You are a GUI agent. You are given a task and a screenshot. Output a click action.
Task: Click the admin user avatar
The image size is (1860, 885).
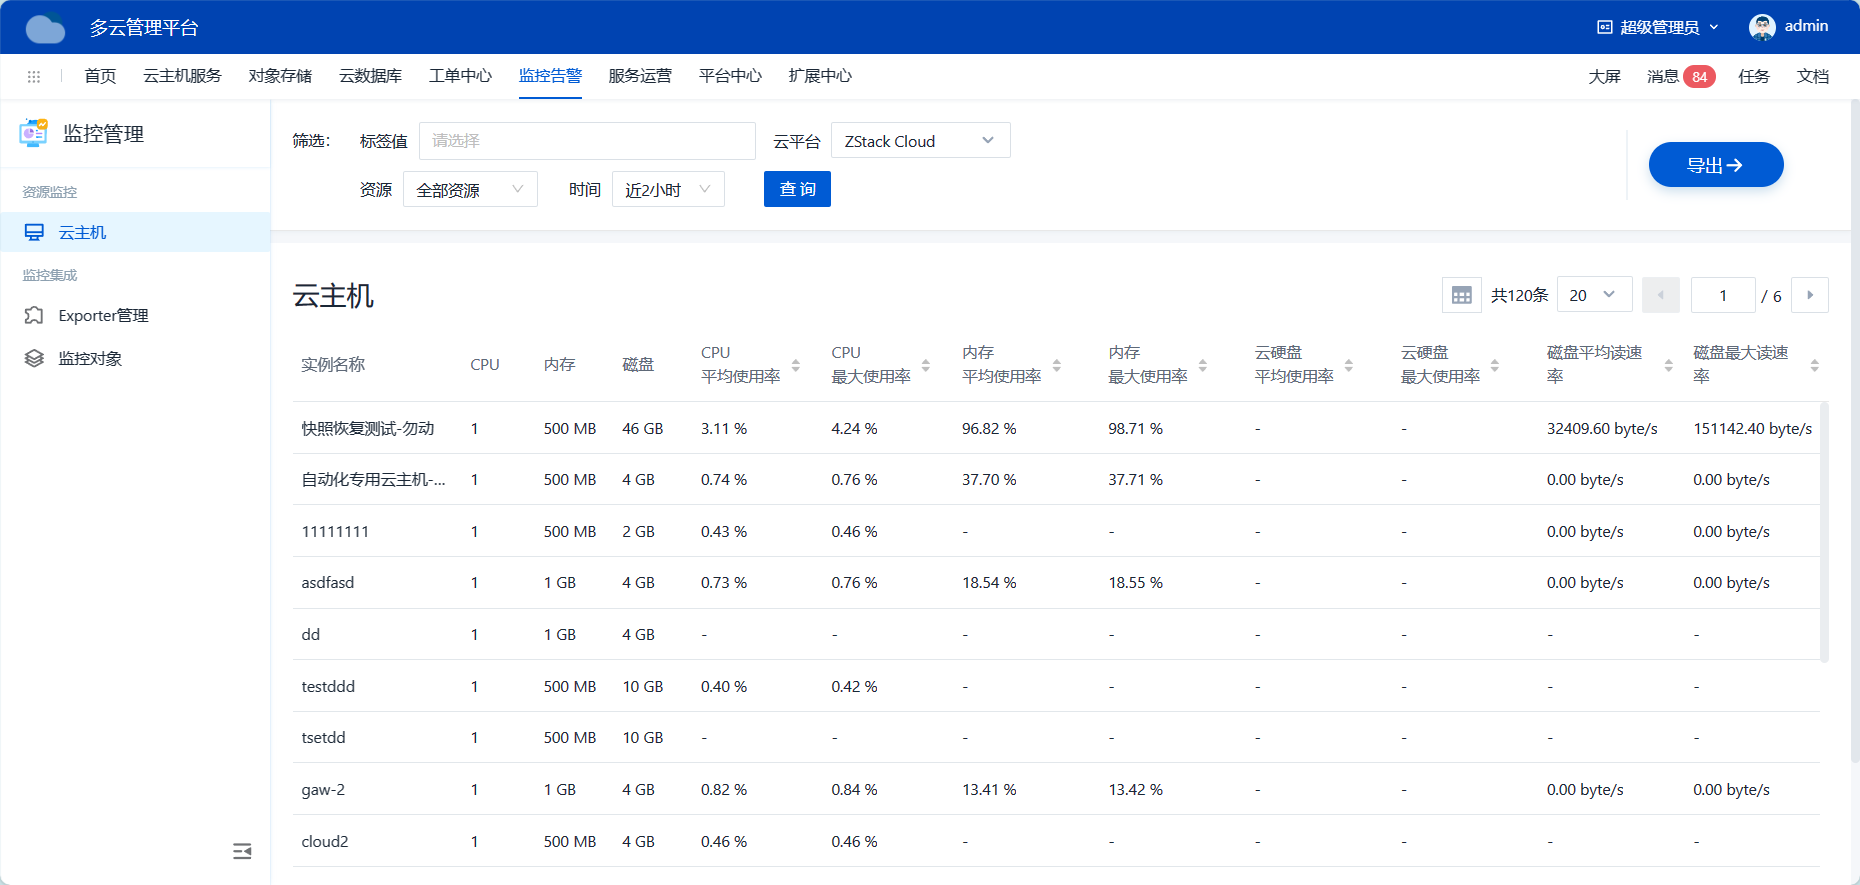click(x=1762, y=27)
